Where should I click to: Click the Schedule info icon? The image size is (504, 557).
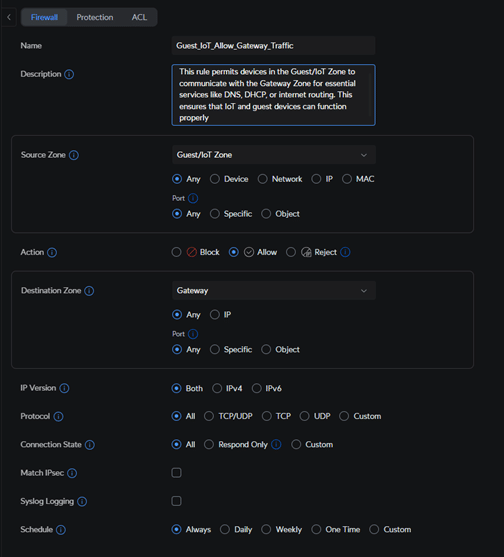(x=61, y=530)
